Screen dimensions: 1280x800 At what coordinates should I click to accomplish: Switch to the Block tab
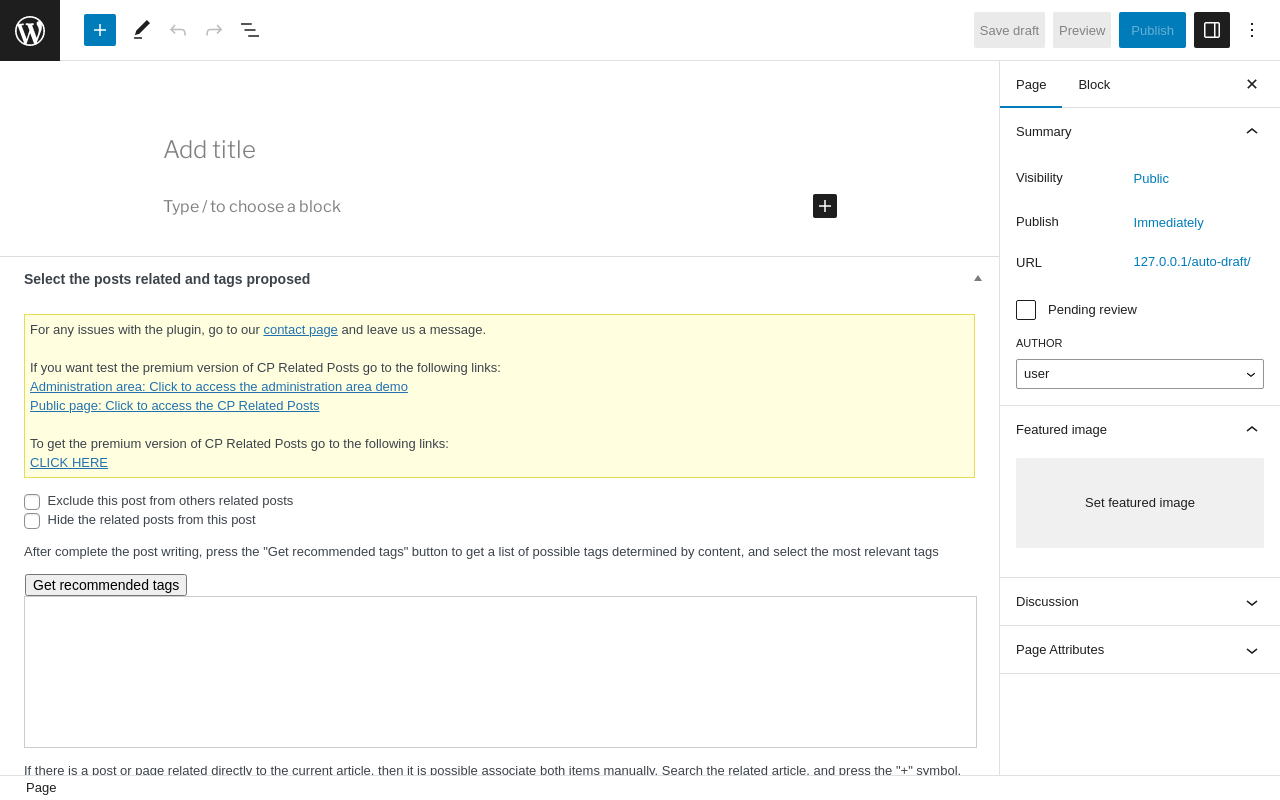pos(1094,84)
